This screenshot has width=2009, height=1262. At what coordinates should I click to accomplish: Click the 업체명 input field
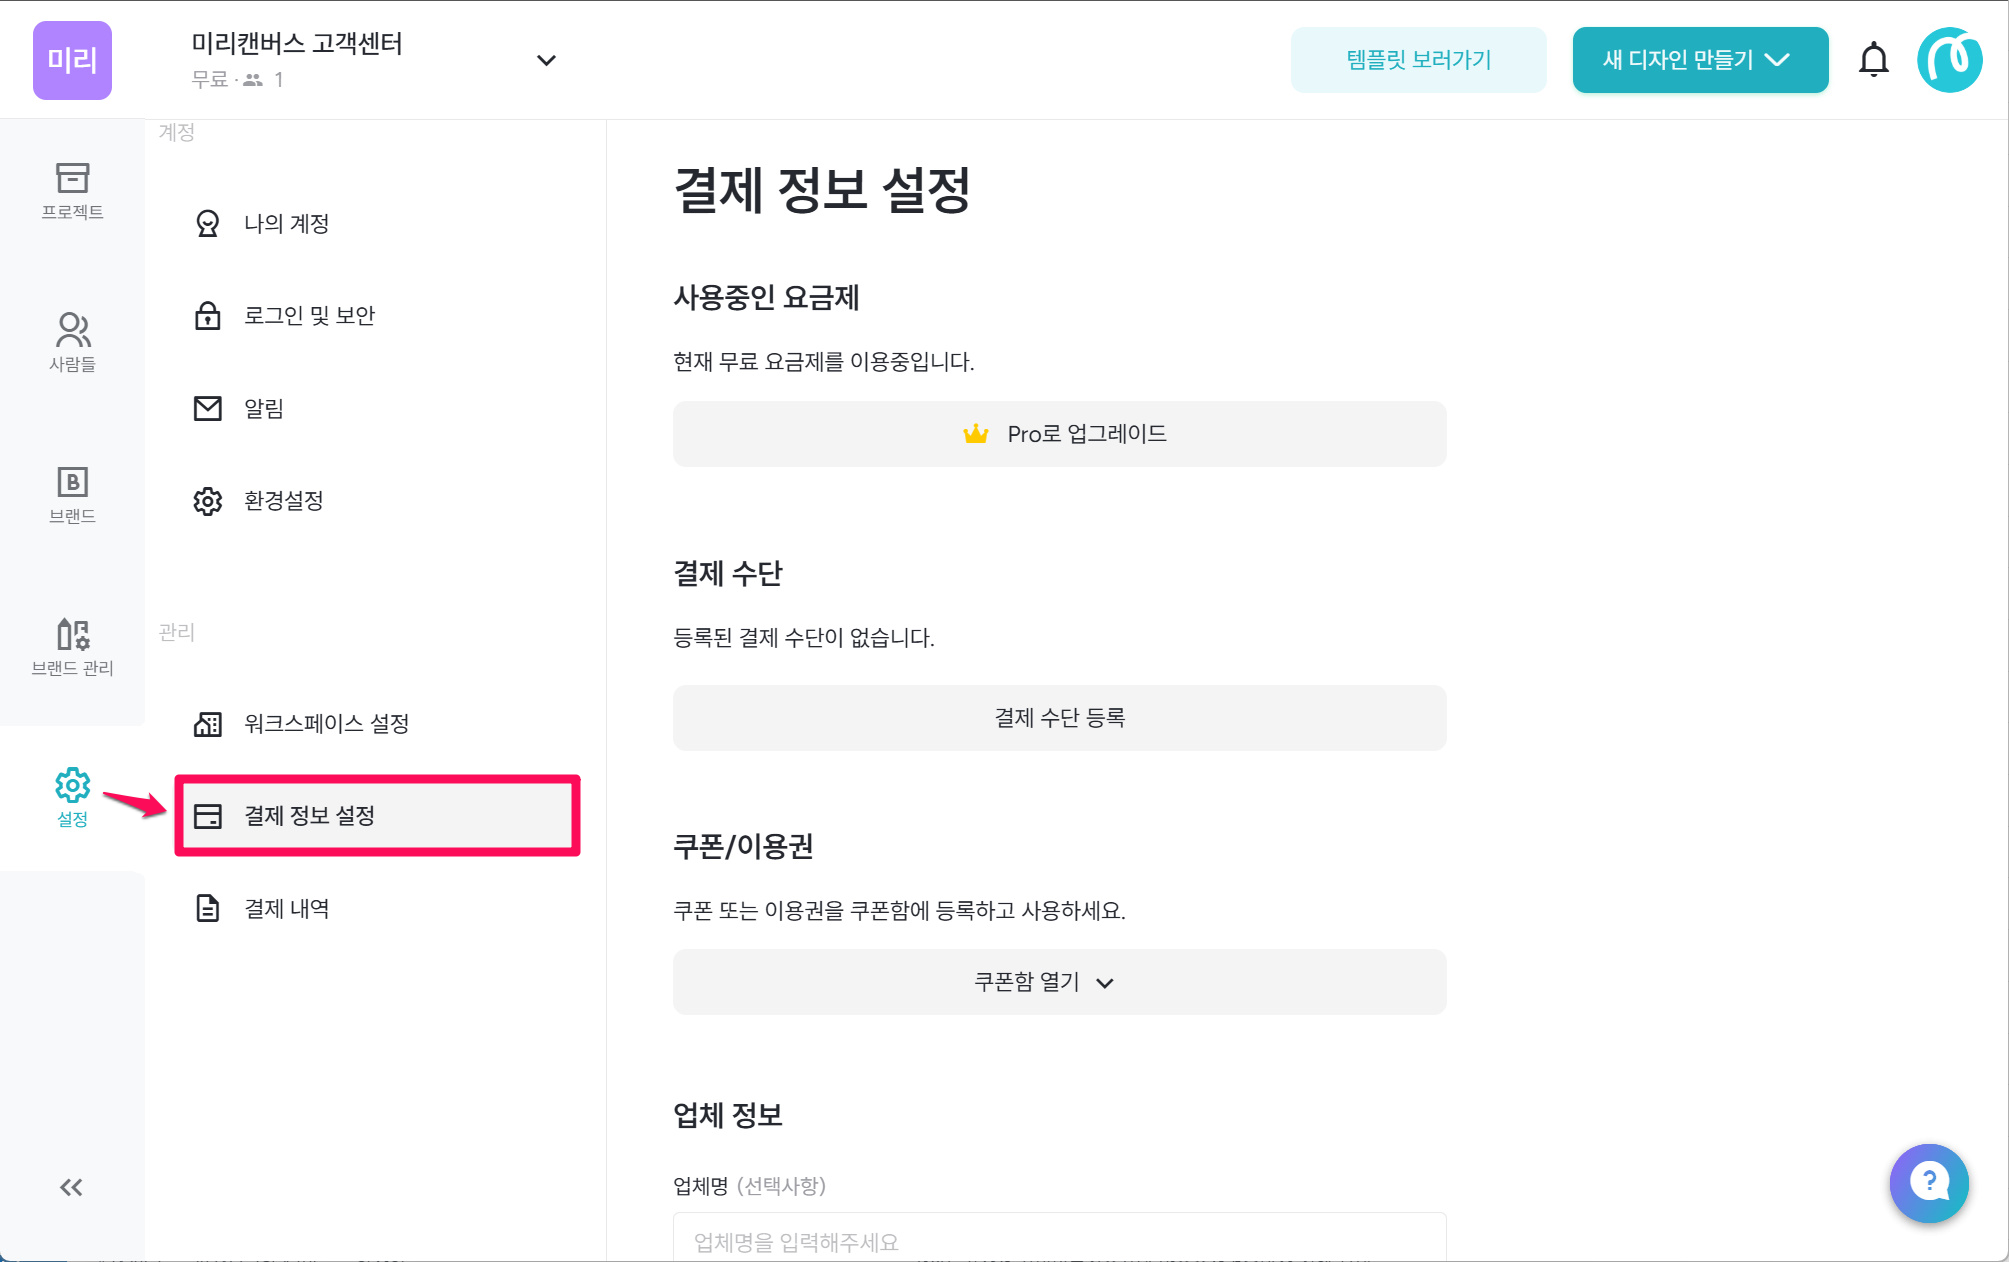tap(1059, 1241)
